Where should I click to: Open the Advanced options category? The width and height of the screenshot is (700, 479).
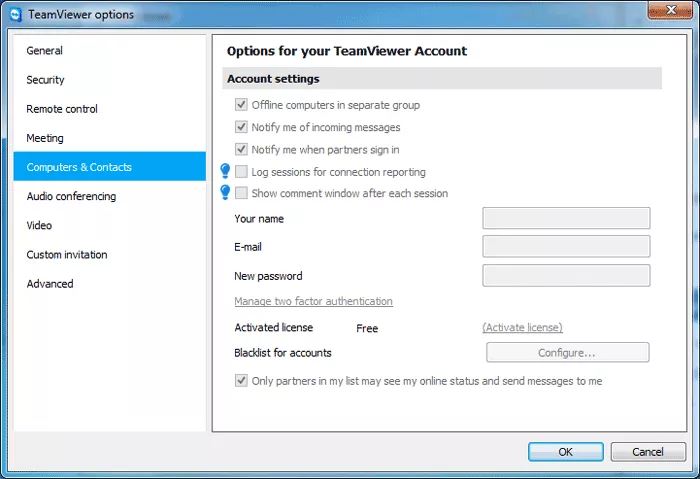coord(109,283)
